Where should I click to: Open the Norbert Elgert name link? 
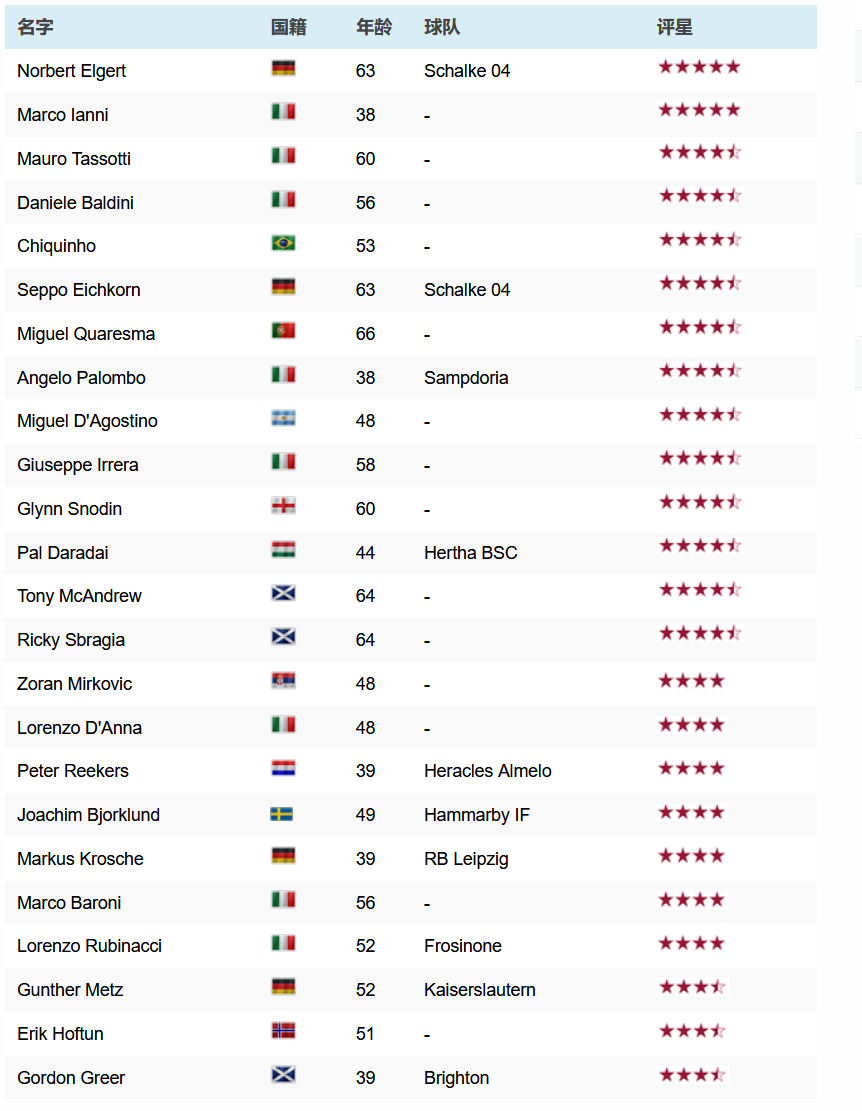[72, 71]
